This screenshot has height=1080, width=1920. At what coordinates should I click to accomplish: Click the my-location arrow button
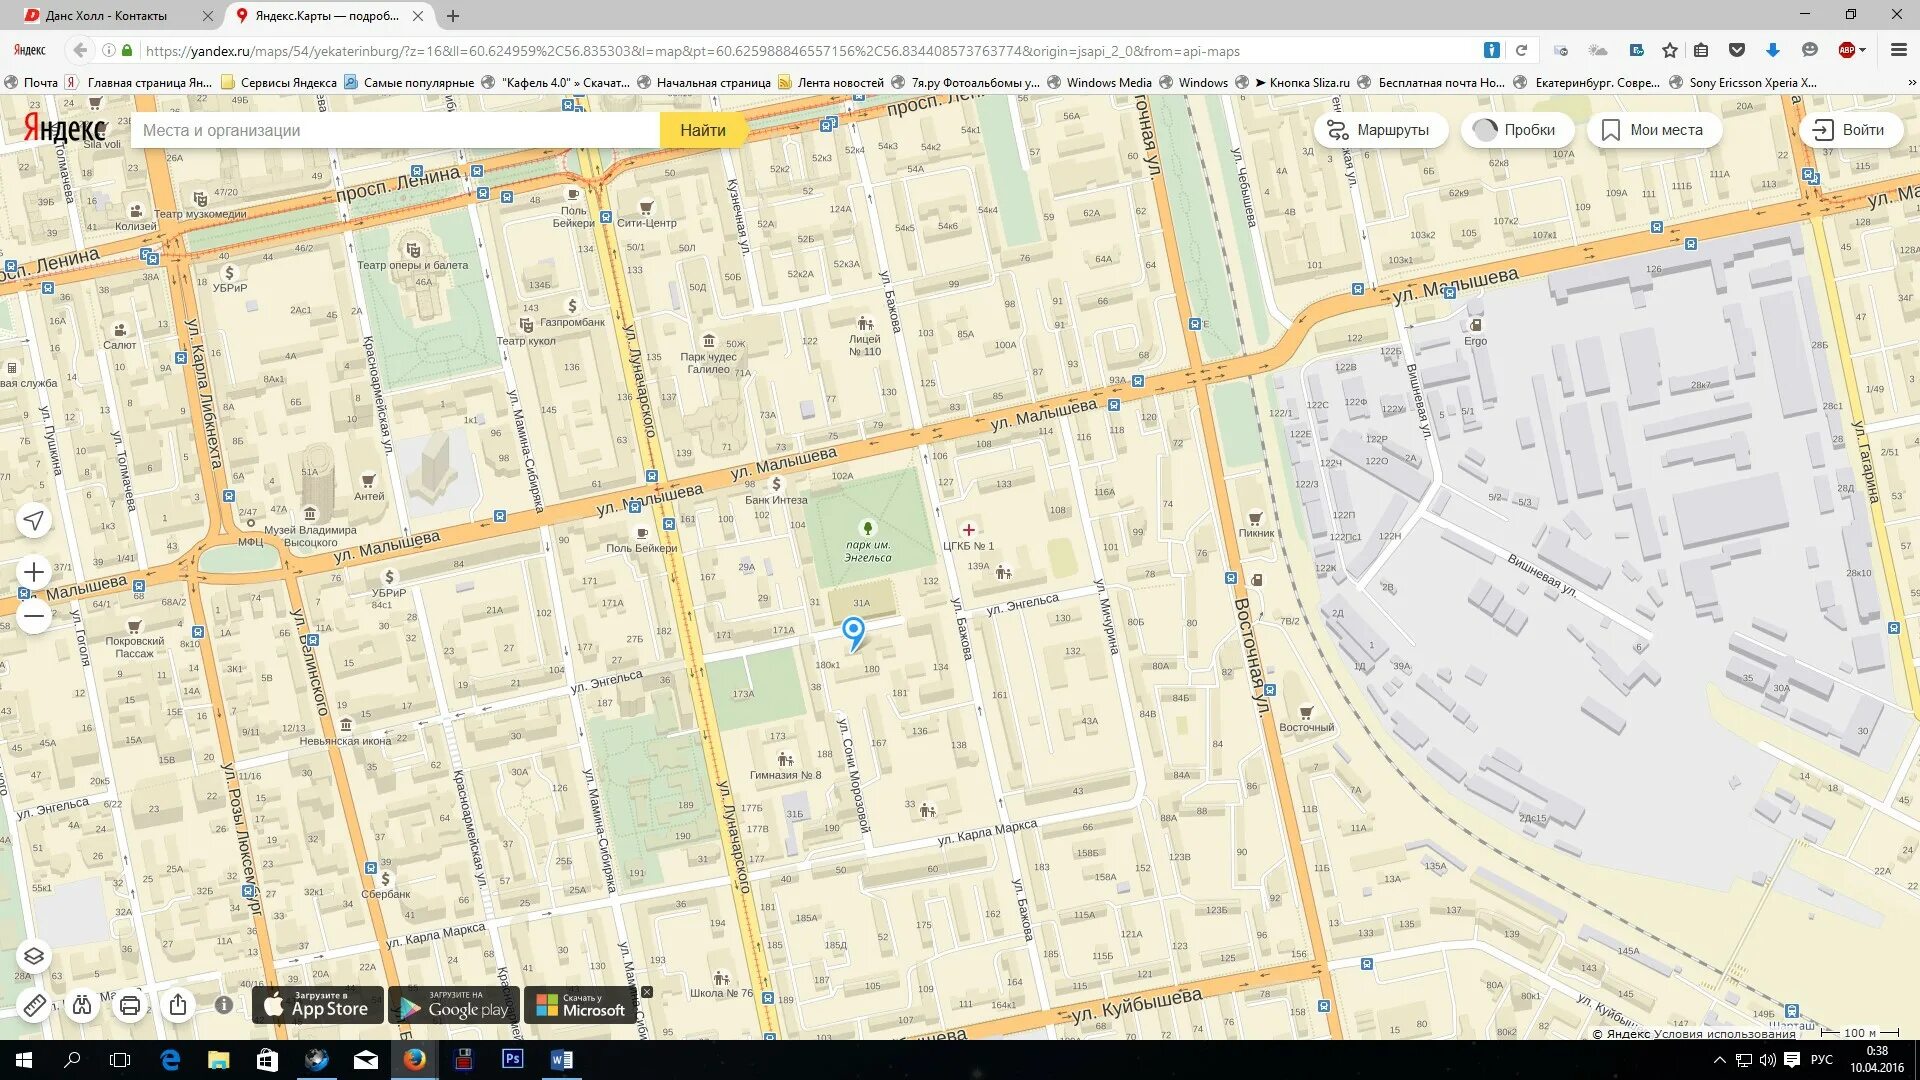click(34, 520)
